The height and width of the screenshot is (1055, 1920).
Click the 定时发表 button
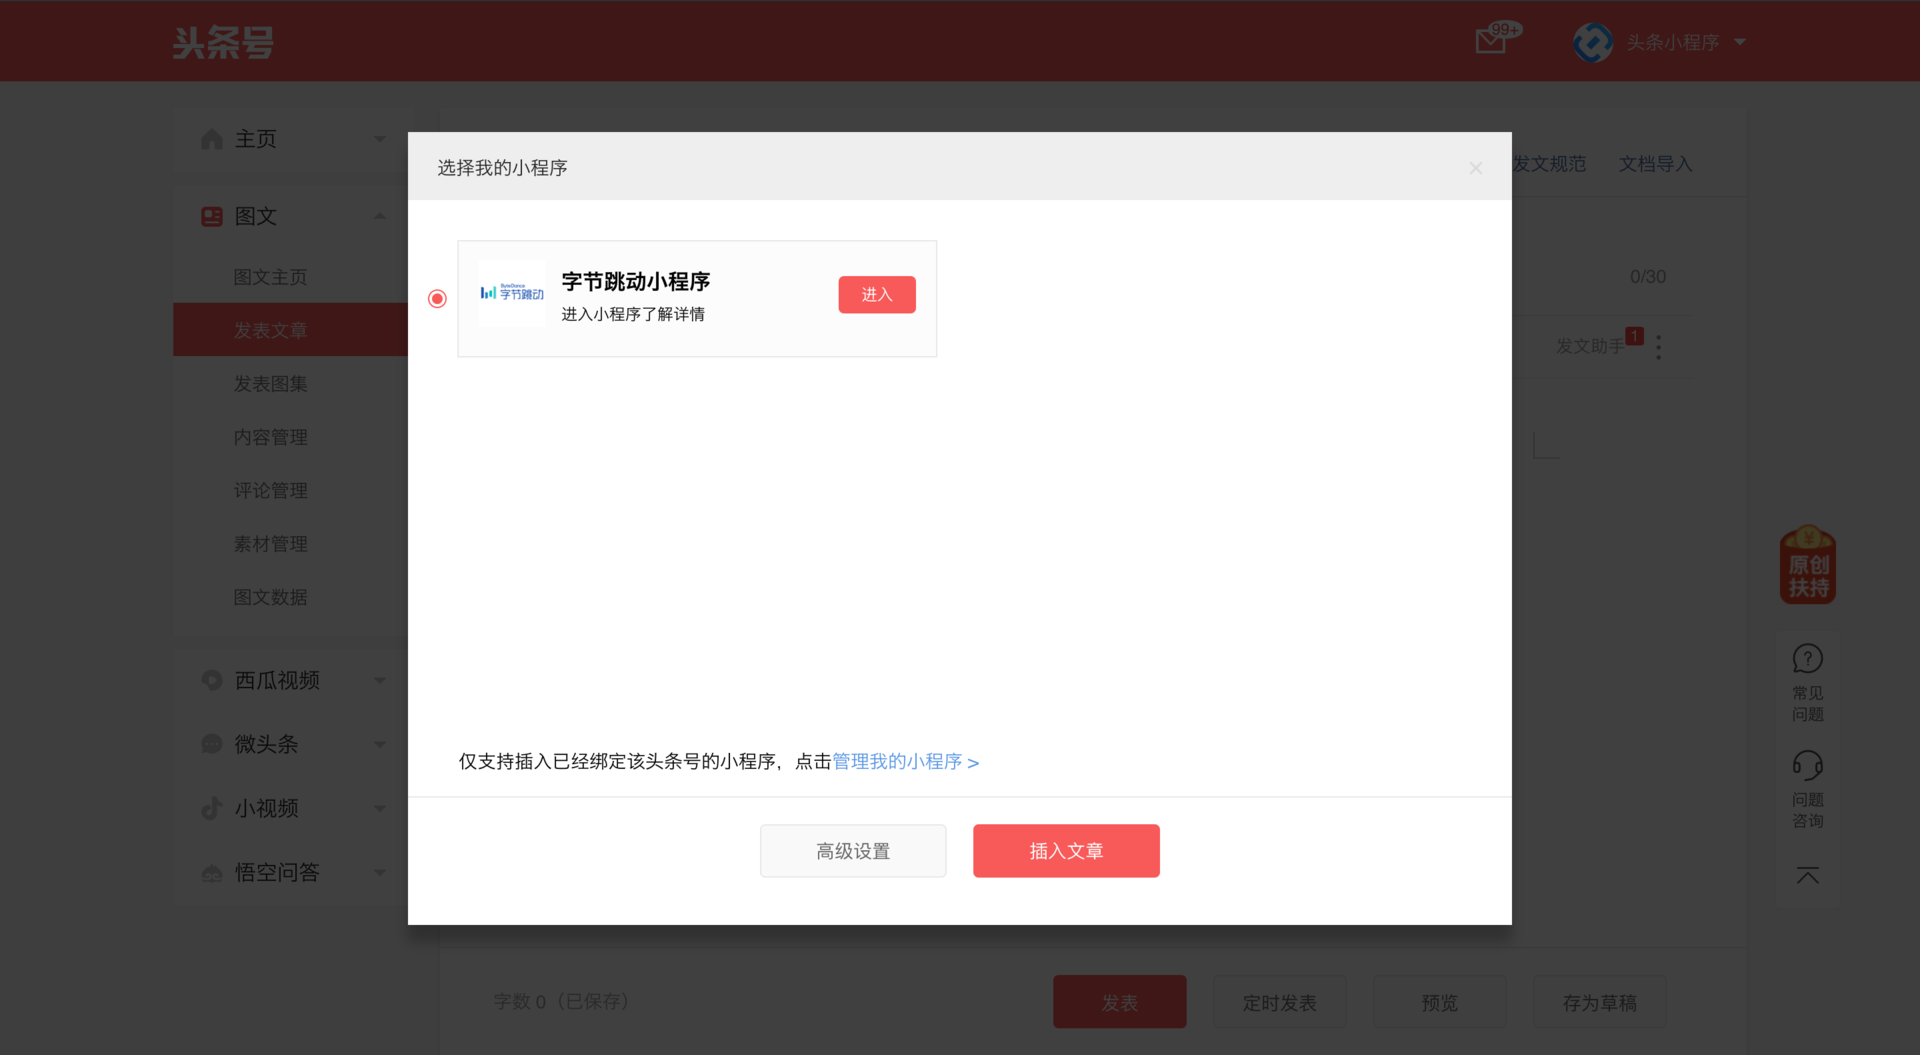tap(1280, 1002)
